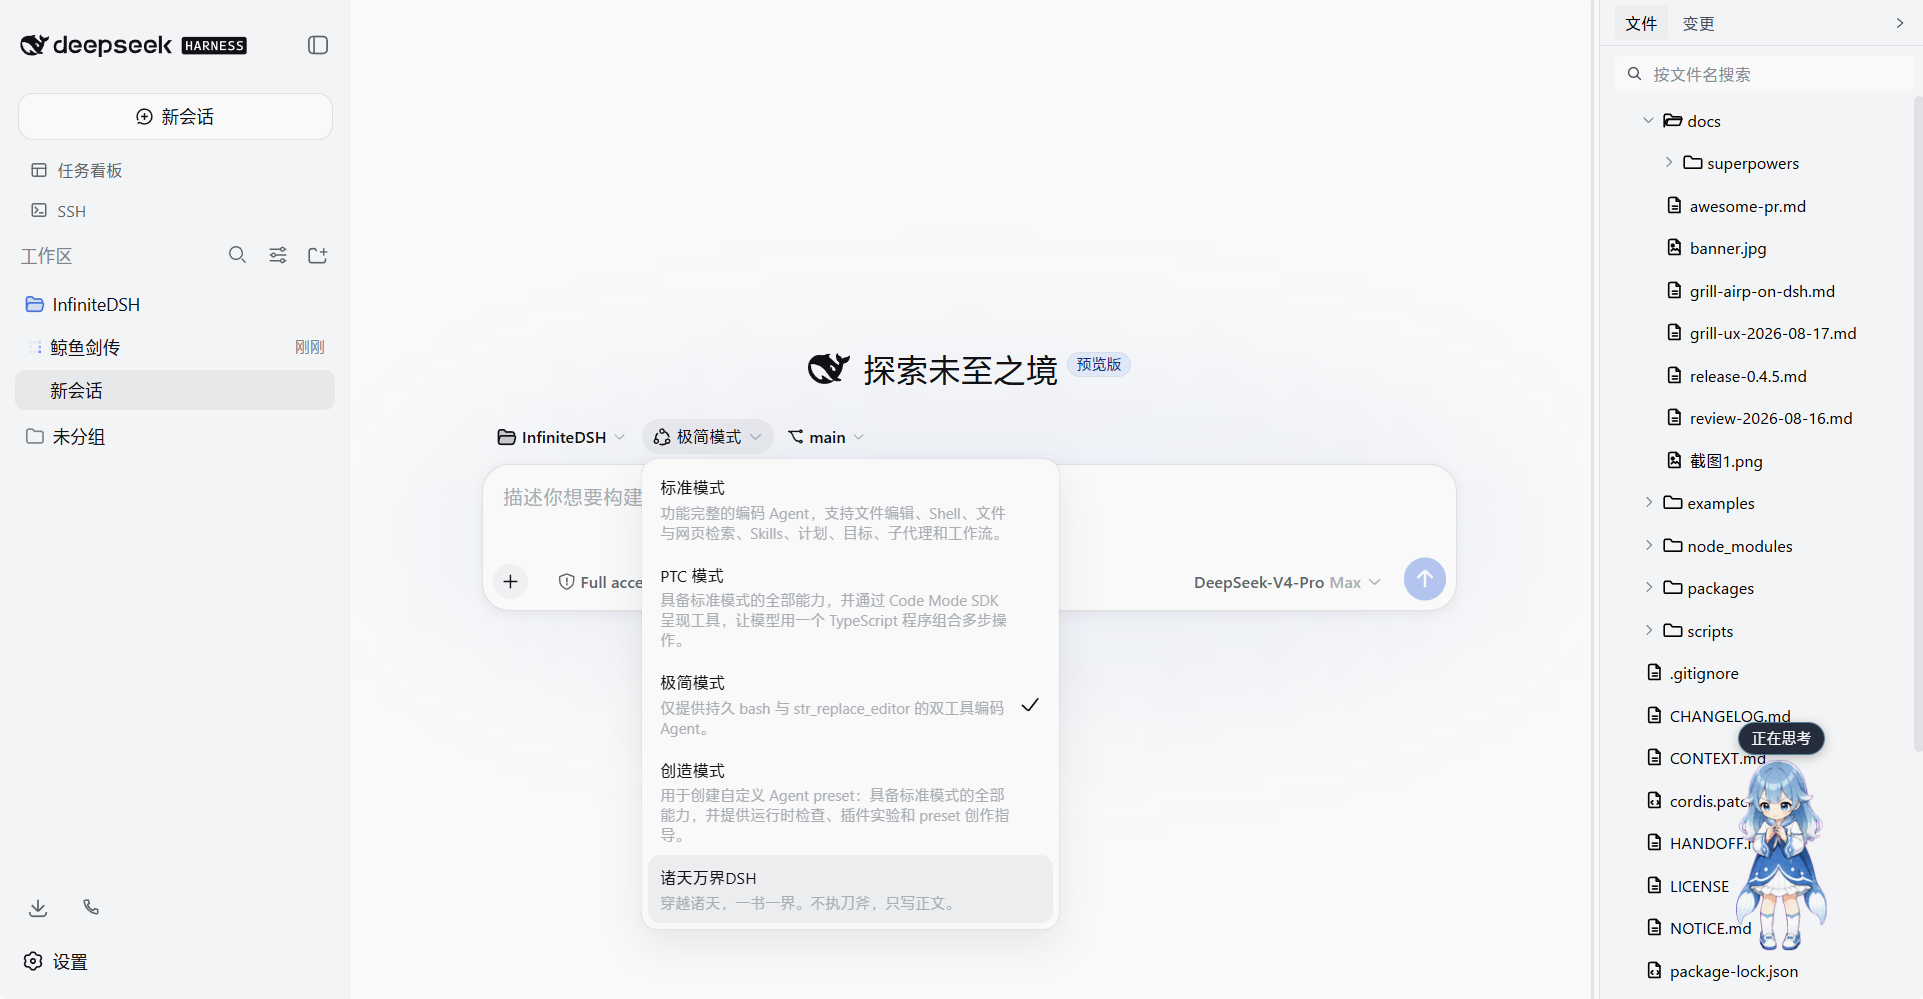Switch to the 文件 tab
The width and height of the screenshot is (1923, 999).
[x=1641, y=24]
